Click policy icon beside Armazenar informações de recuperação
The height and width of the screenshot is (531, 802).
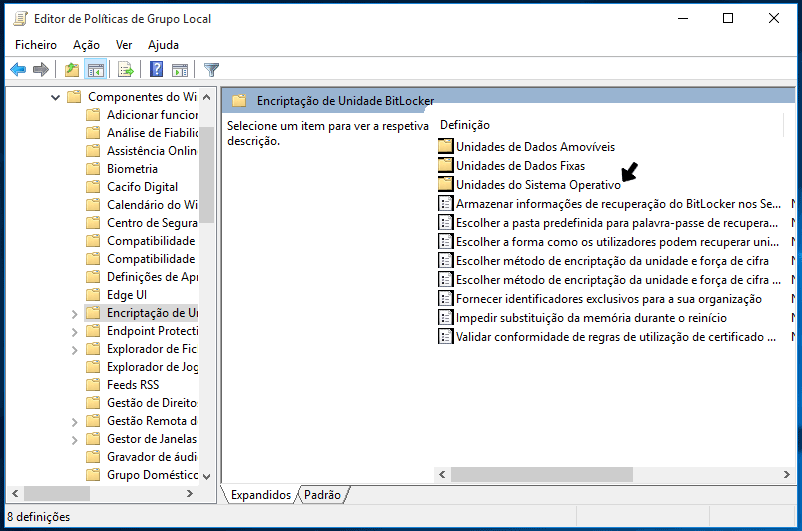(x=445, y=204)
